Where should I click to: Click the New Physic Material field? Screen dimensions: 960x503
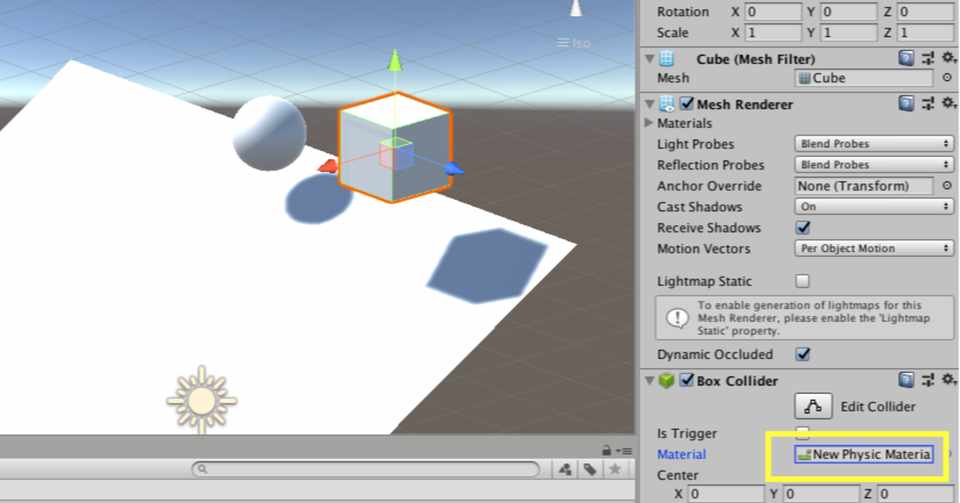click(864, 454)
